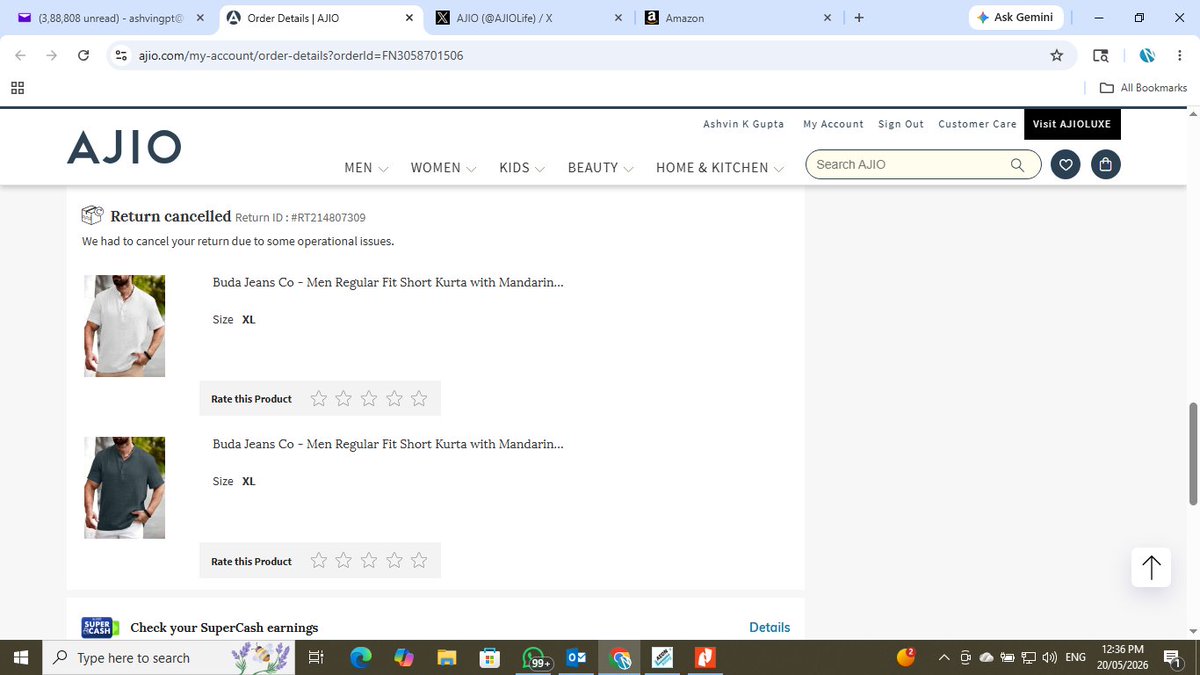This screenshot has height=675, width=1200.
Task: Reload the page with the refresh icon
Action: pyautogui.click(x=84, y=56)
